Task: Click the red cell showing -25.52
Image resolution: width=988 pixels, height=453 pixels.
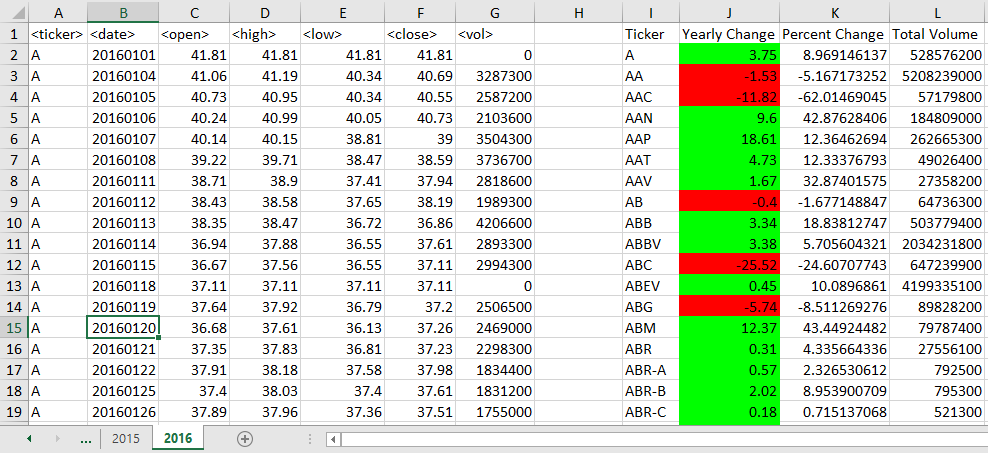Action: coord(729,264)
